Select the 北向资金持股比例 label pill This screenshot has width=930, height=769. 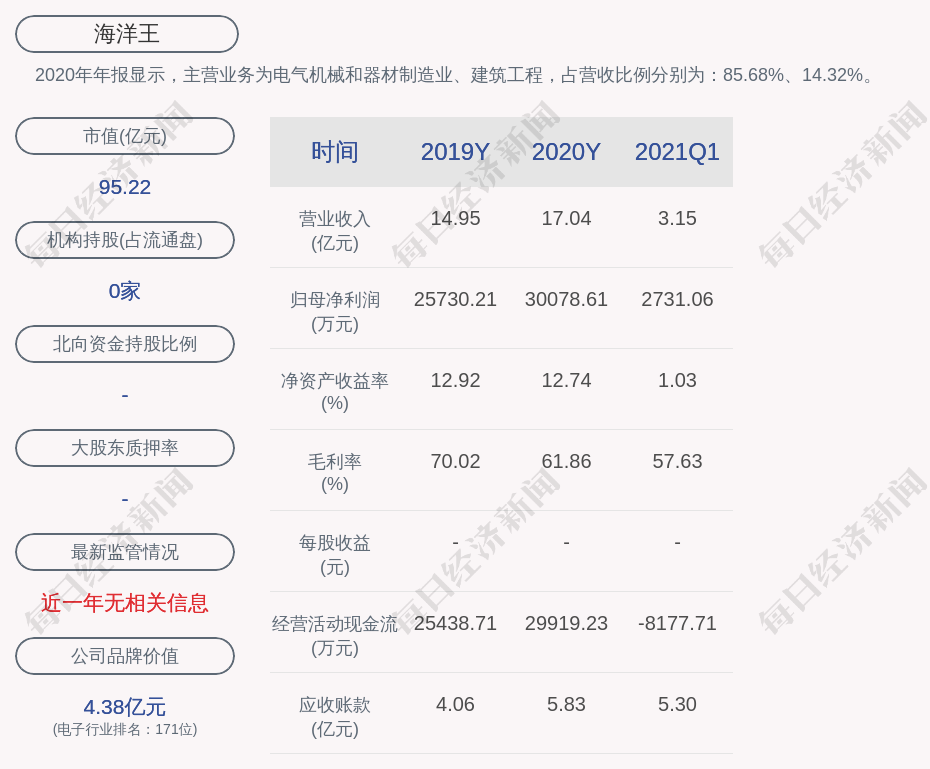pyautogui.click(x=125, y=344)
